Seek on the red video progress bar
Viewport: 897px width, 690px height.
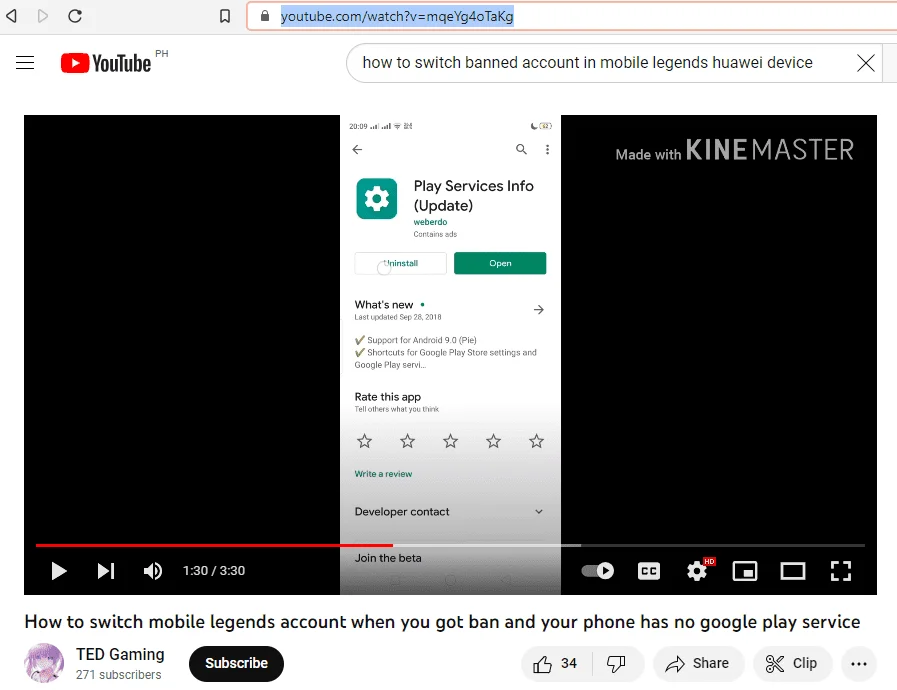[214, 545]
